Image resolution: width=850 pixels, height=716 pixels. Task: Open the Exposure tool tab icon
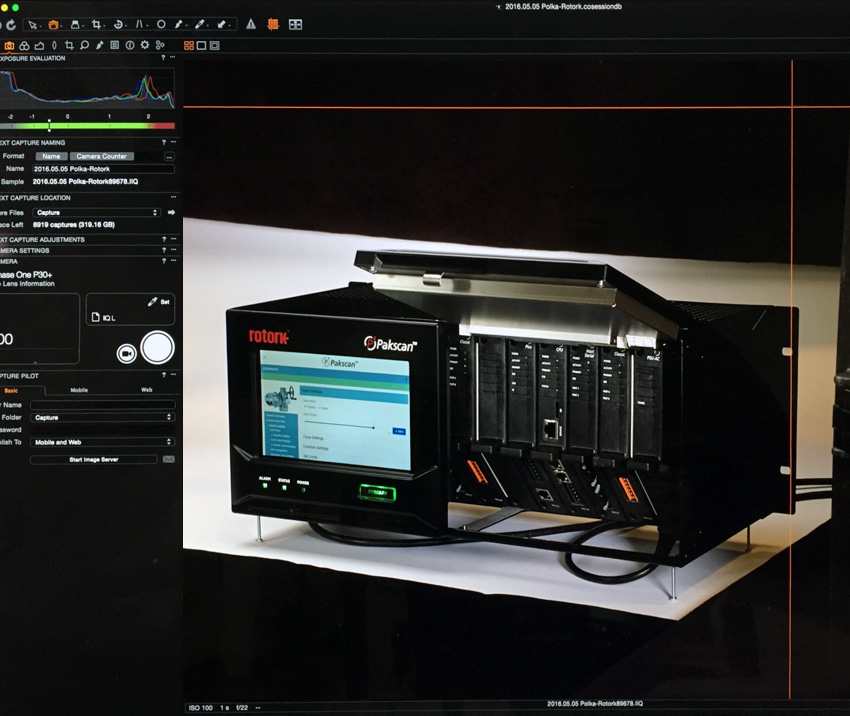(x=40, y=46)
